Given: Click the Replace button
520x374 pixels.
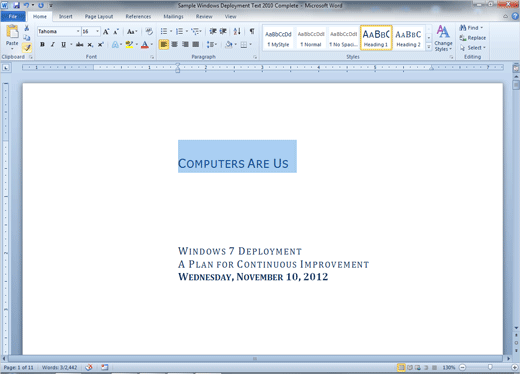Looking at the screenshot, I should [x=473, y=38].
